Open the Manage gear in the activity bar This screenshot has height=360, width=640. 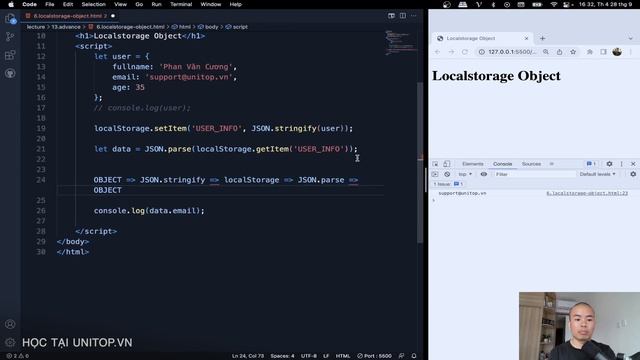10,342
